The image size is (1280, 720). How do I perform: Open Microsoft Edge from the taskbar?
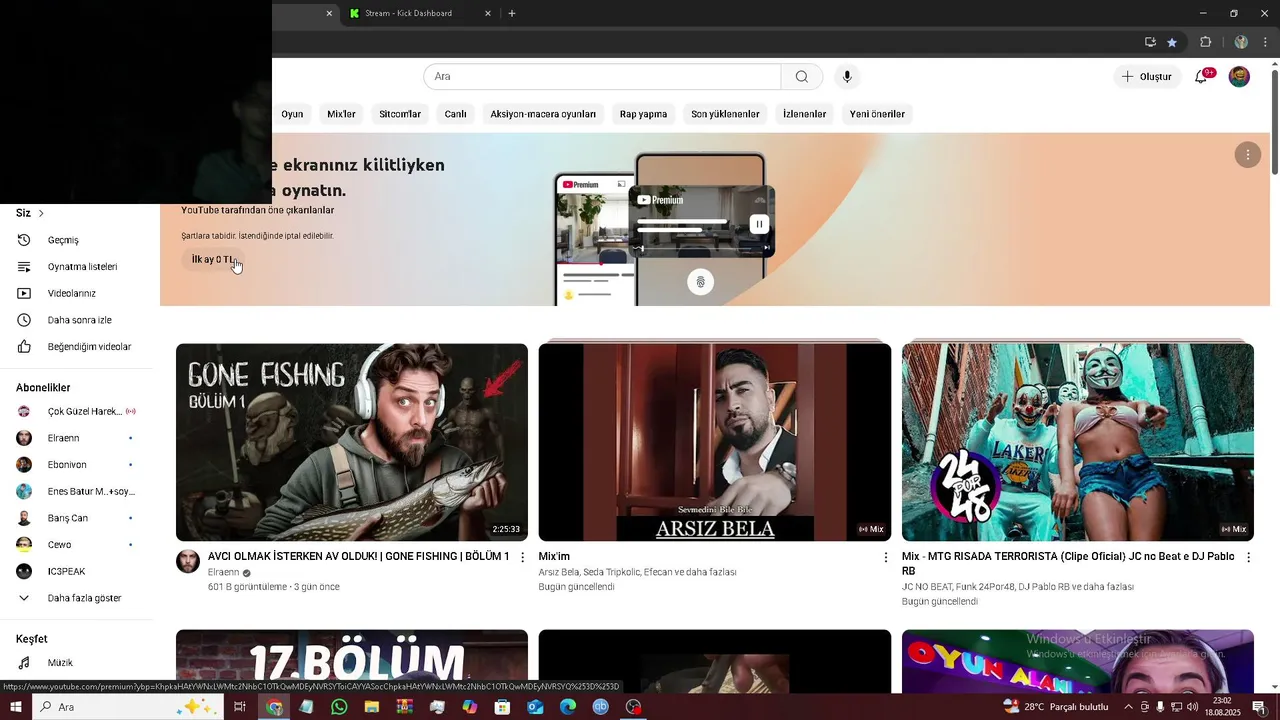[568, 707]
